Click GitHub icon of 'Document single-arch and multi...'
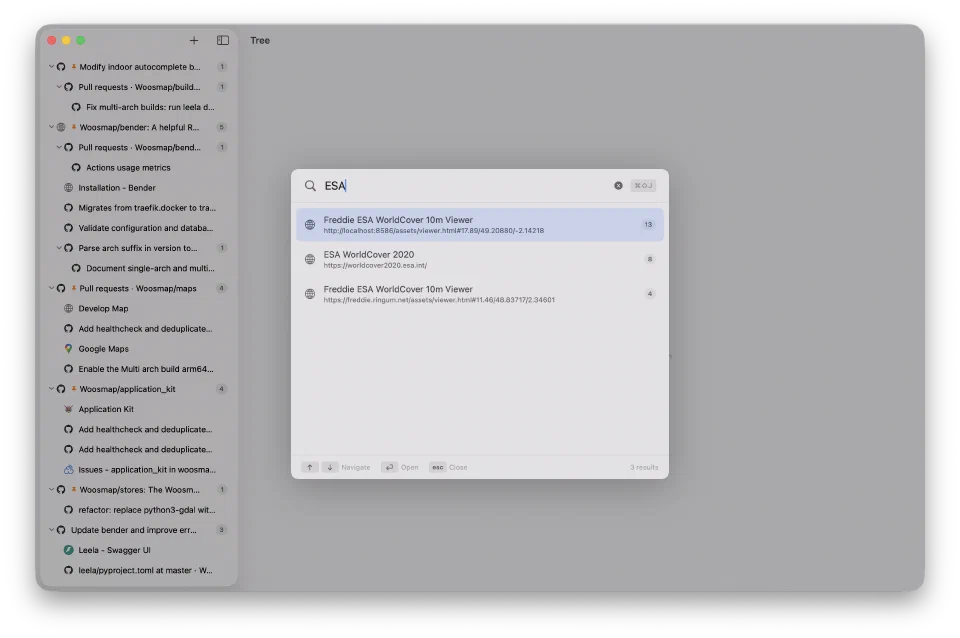Screen dimensions: 960x638 [76, 268]
